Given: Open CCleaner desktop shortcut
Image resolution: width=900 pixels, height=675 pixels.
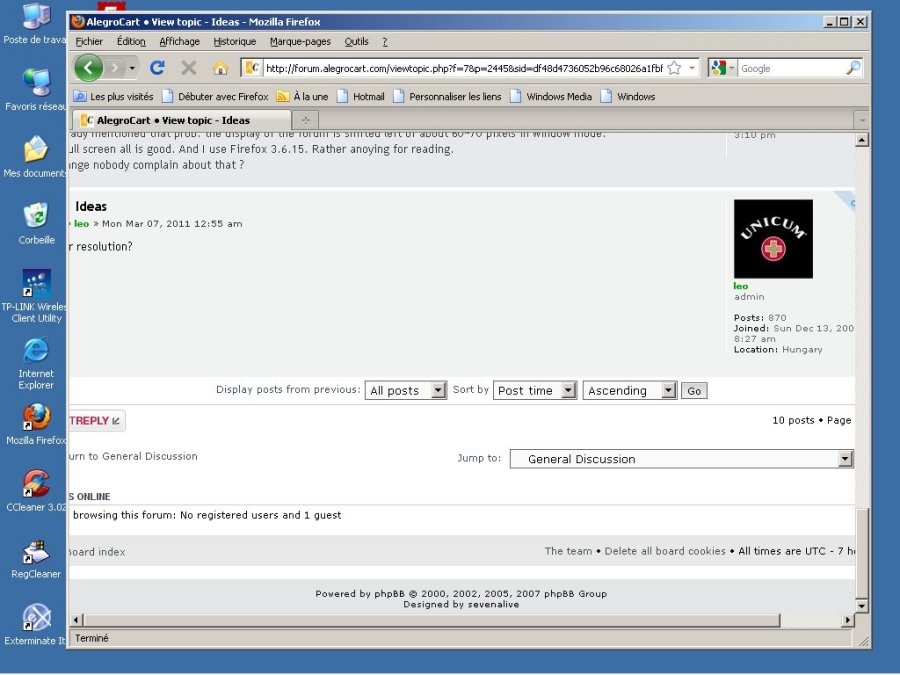Looking at the screenshot, I should tap(36, 484).
